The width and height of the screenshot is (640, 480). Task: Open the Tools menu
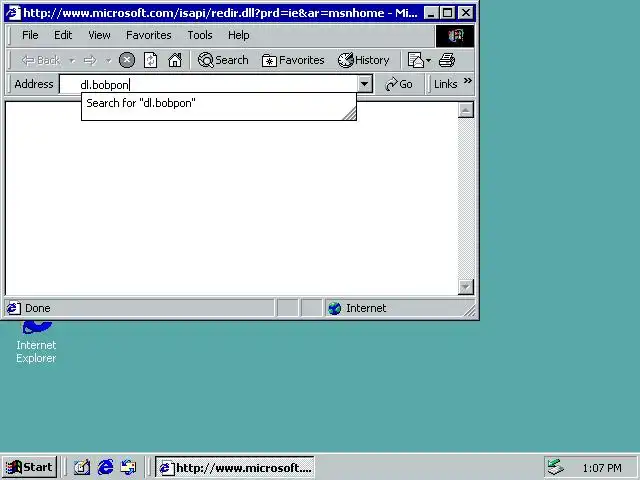[x=200, y=35]
